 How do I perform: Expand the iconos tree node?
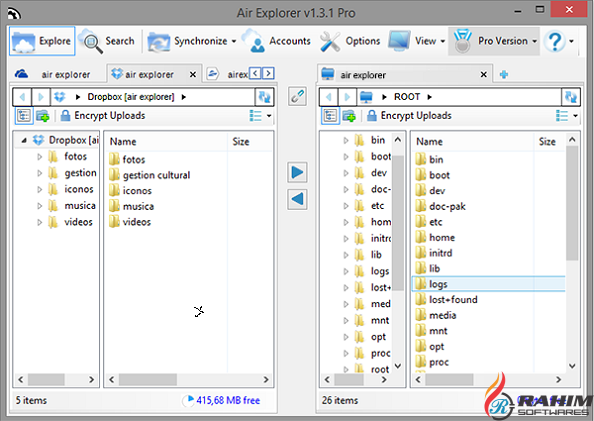[39, 189]
